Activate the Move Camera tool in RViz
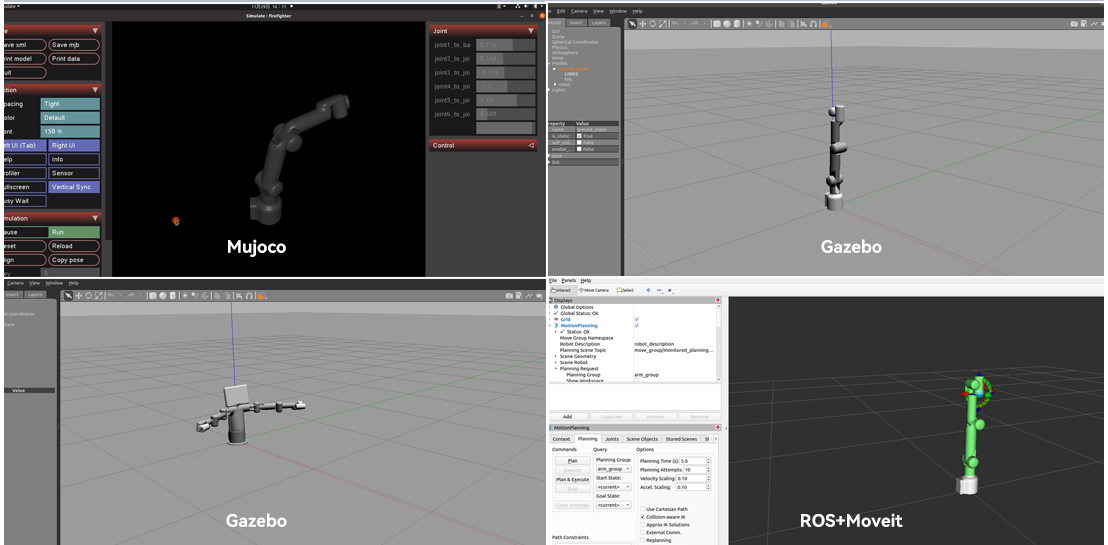Screen dimensions: 1108x545 pyautogui.click(x=595, y=290)
